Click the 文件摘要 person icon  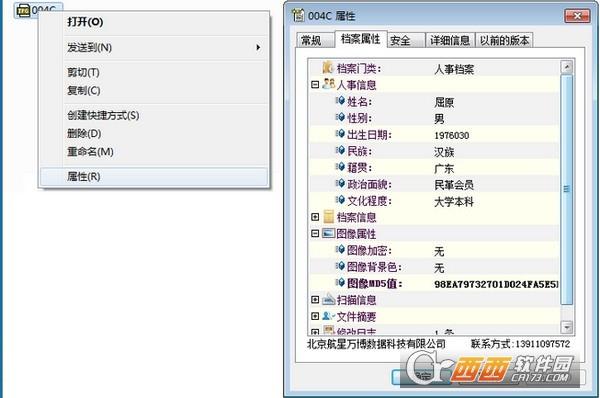[x=329, y=316]
